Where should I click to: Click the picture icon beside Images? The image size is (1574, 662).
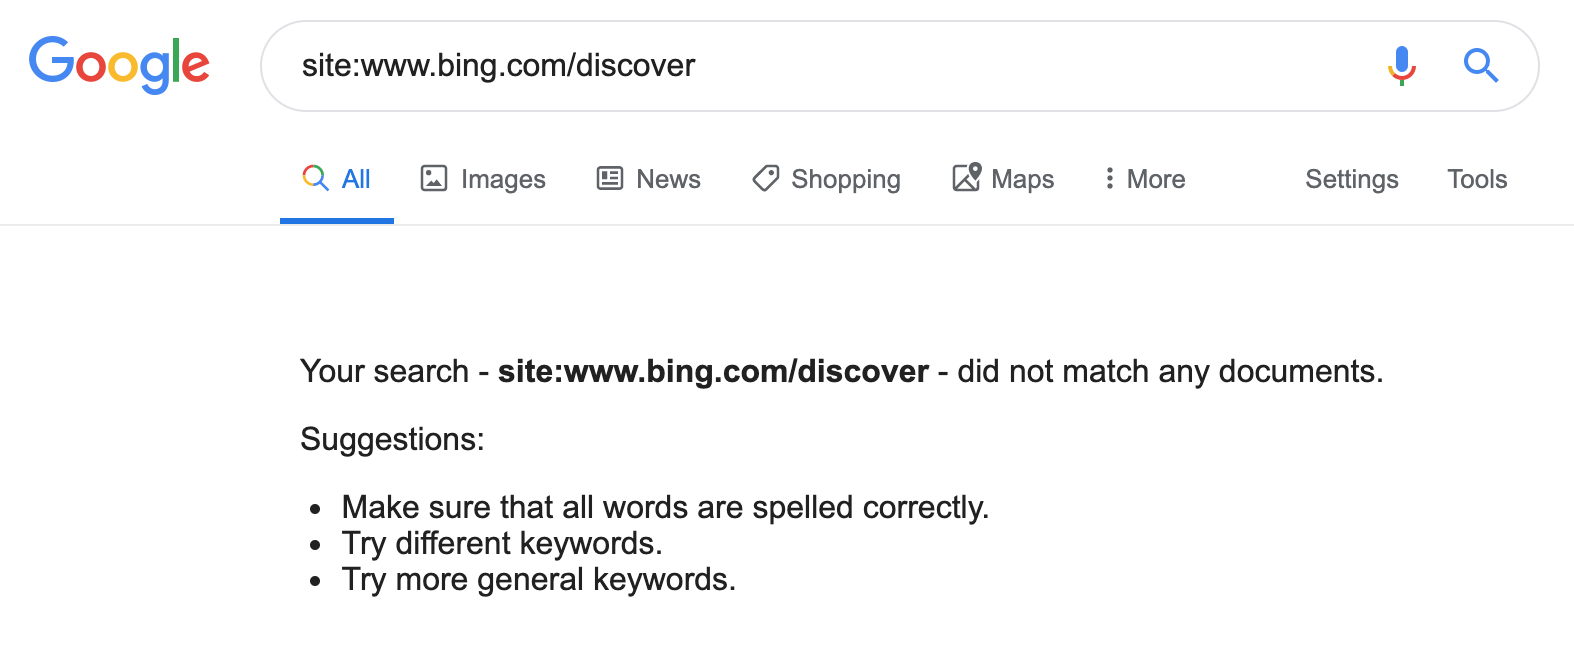coord(434,179)
